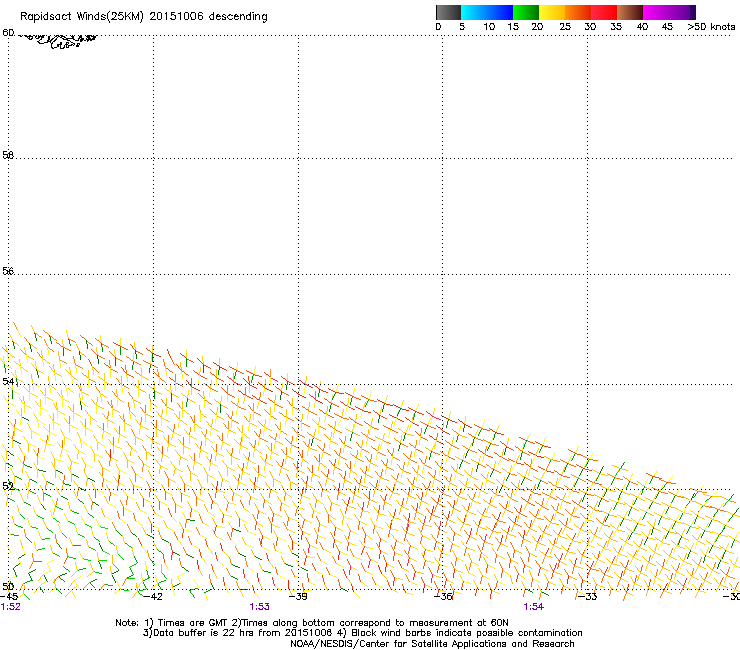Click the '>50 knots' legend label

click(x=711, y=27)
